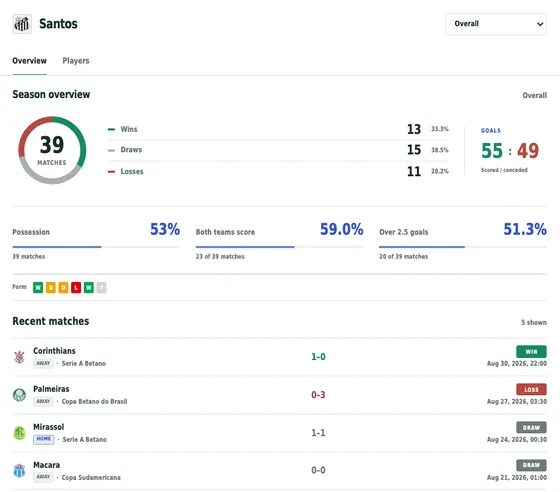The height and width of the screenshot is (492, 560).
Task: Click the HOME tag under Mirassol
Action: point(44,439)
